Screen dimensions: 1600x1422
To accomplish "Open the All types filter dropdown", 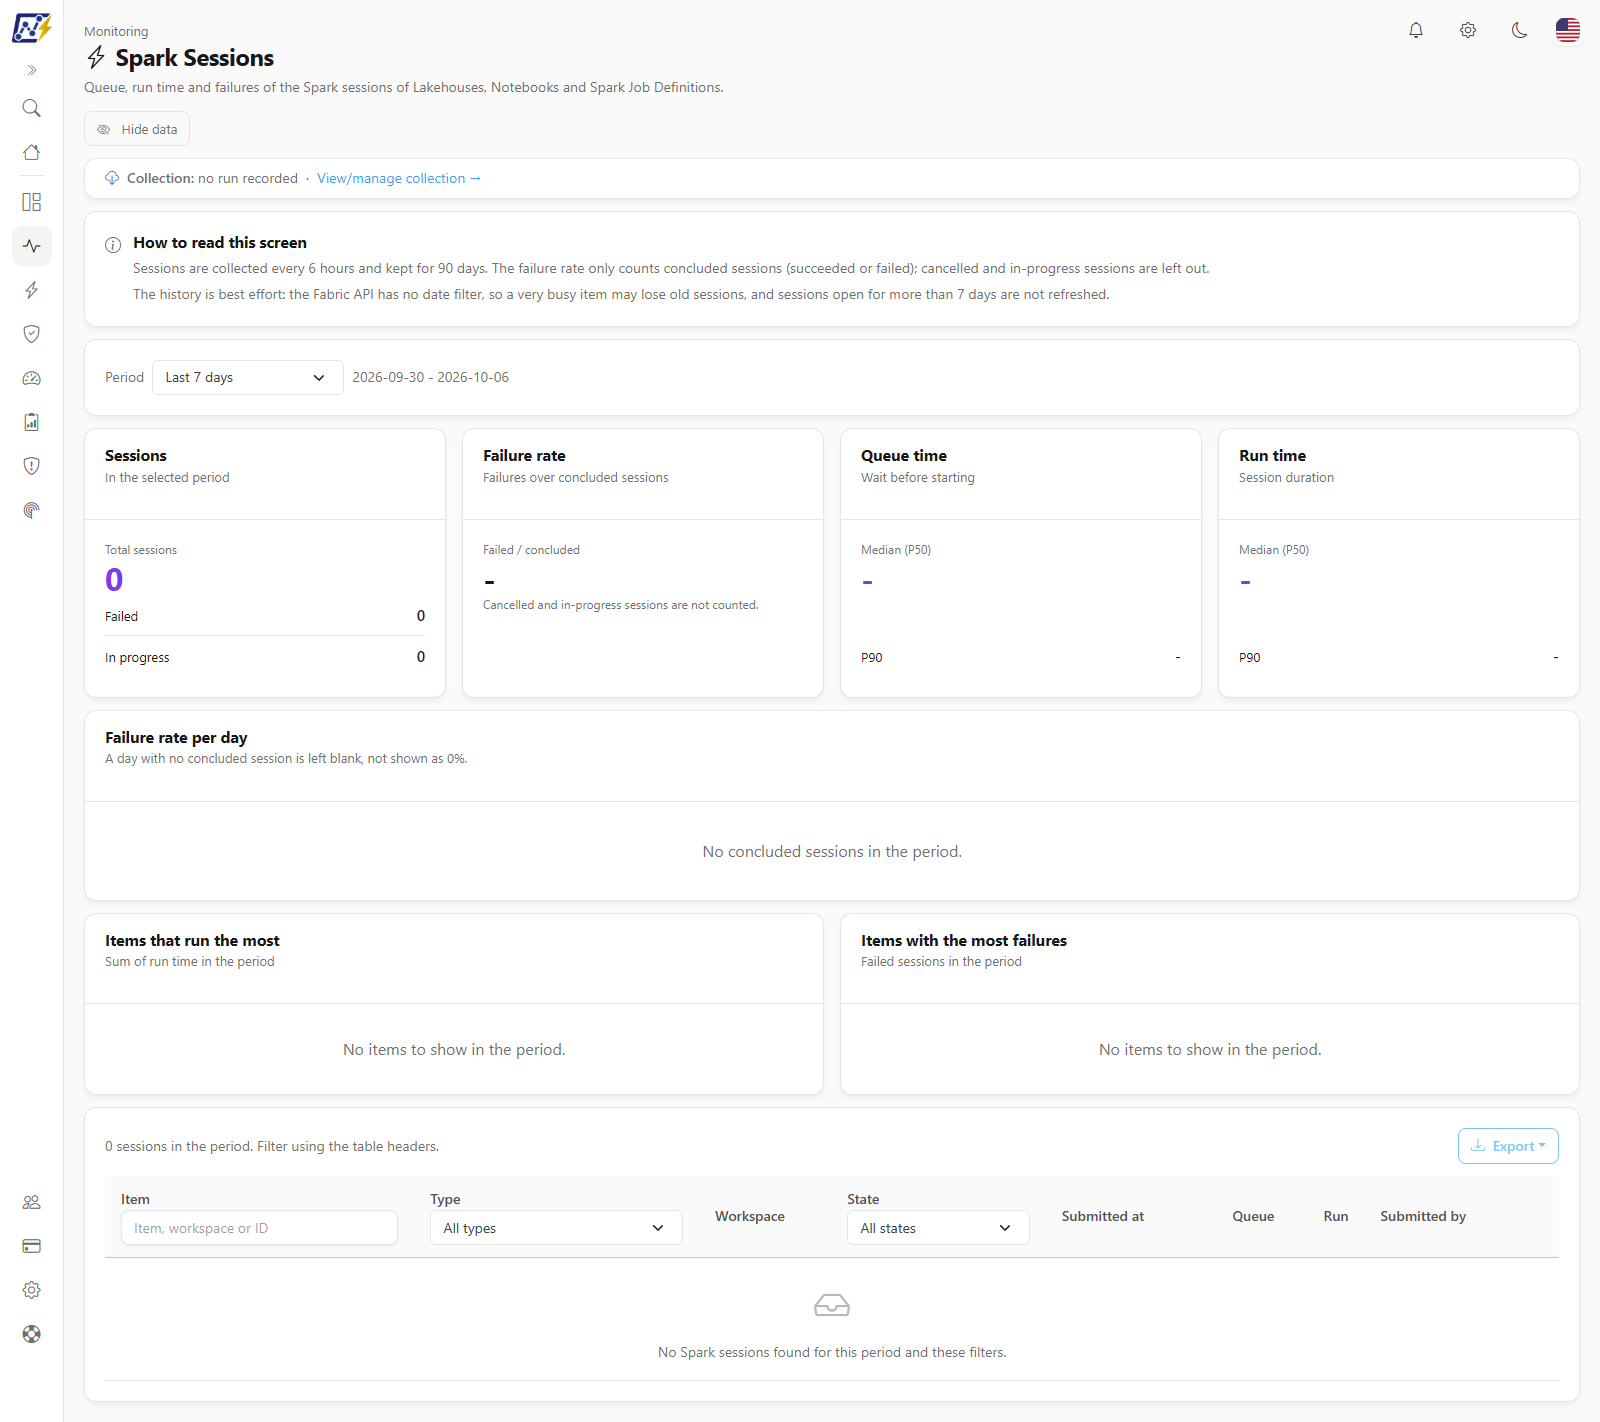I will (x=556, y=1228).
